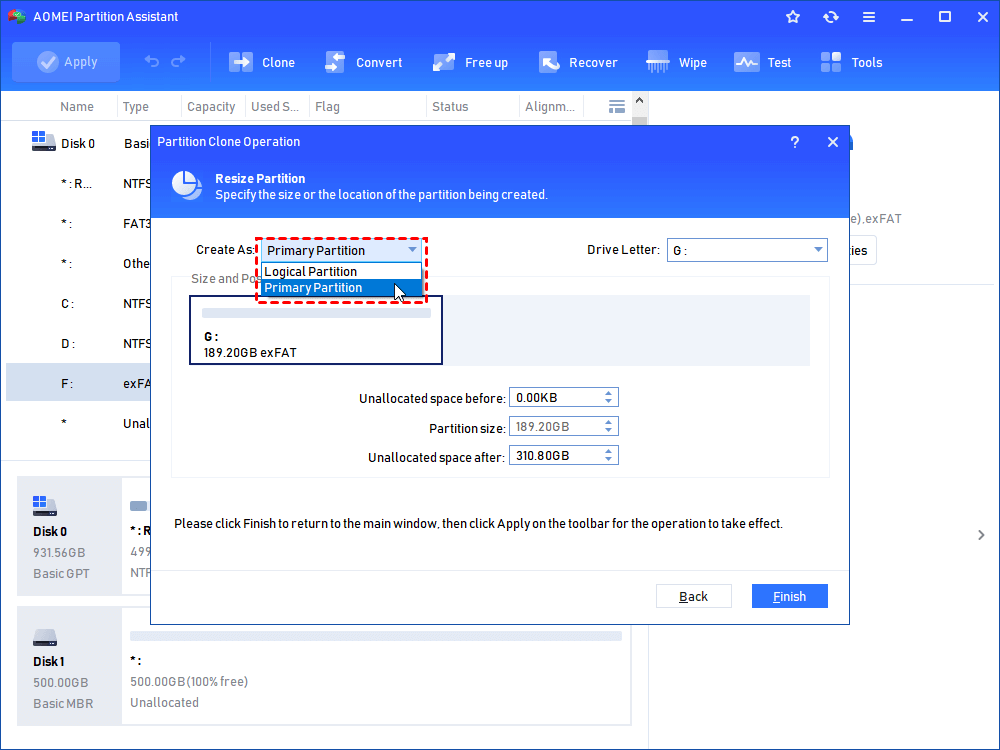Click the Resize Partition pie chart icon
1000x750 pixels.
[x=187, y=186]
